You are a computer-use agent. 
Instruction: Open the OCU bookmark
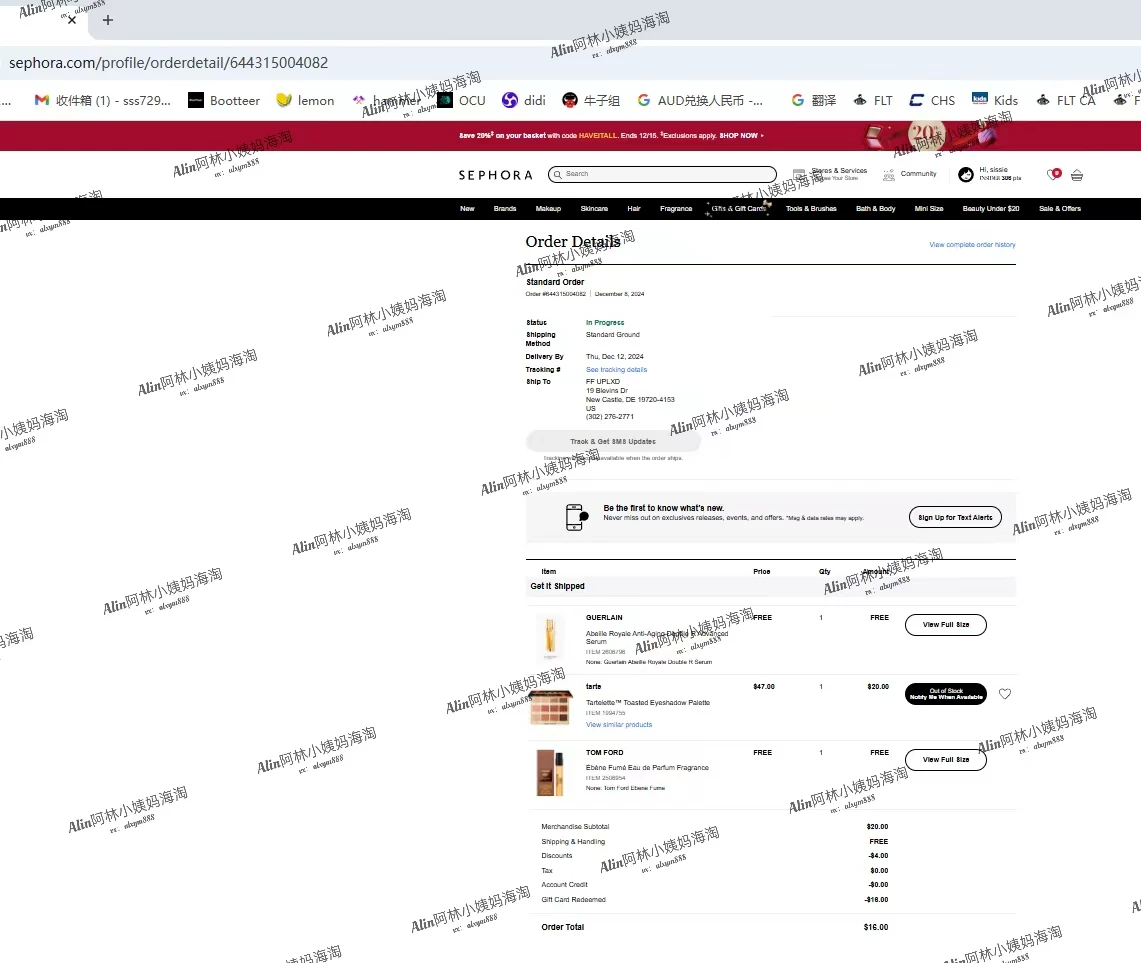point(461,100)
